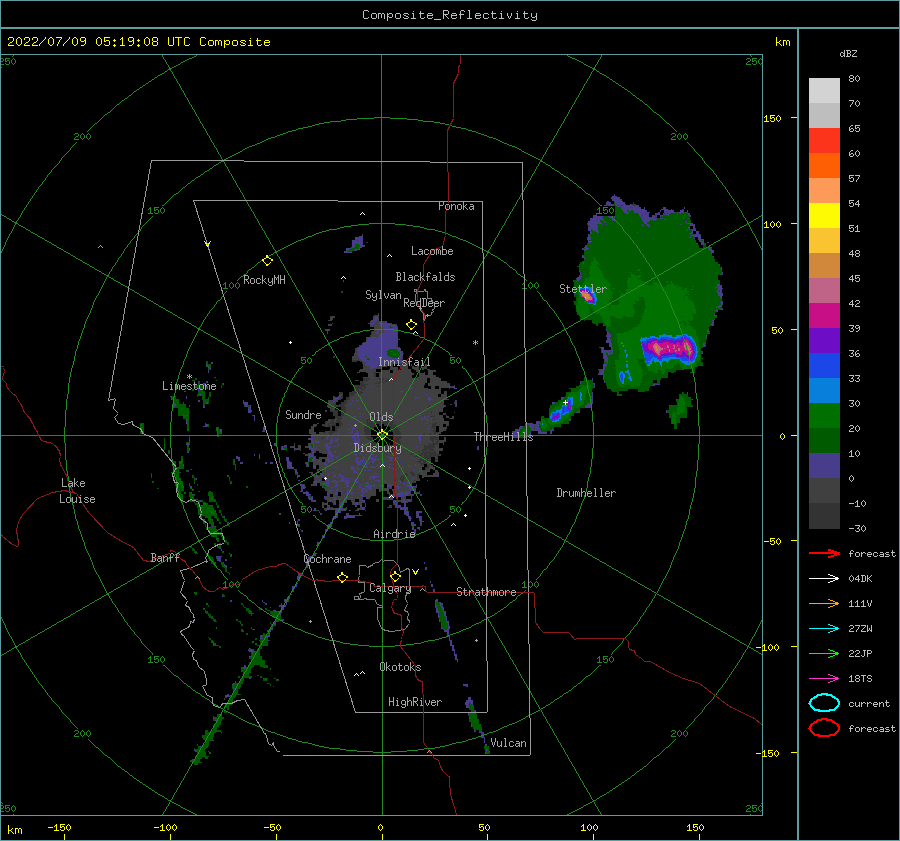This screenshot has height=841, width=900.
Task: Click the Airdrie label
Action: pyautogui.click(x=394, y=534)
